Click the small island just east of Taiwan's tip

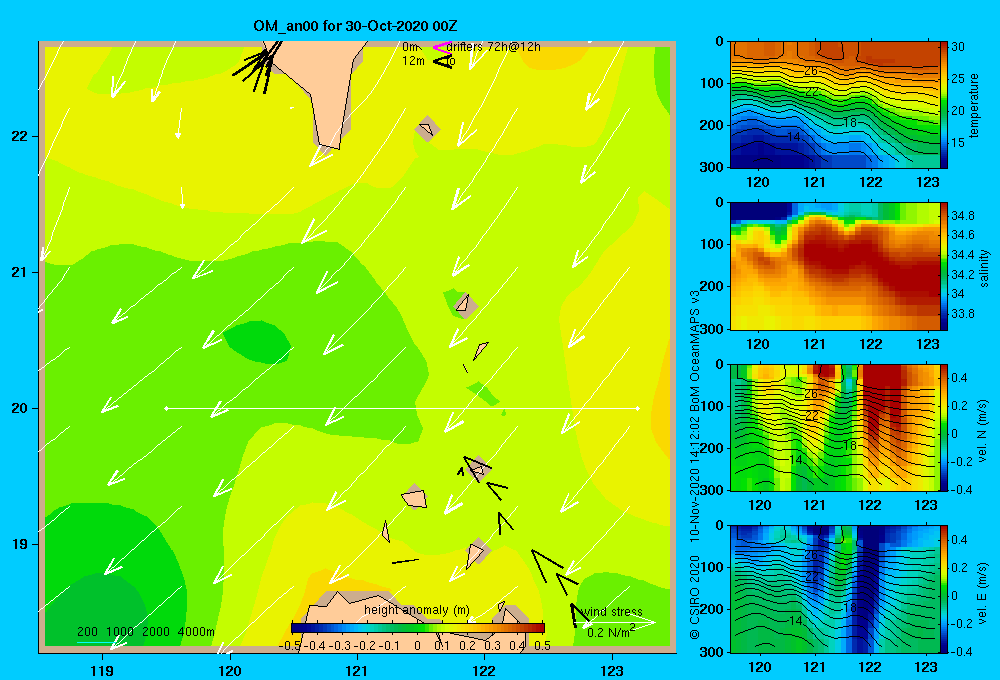(x=427, y=129)
